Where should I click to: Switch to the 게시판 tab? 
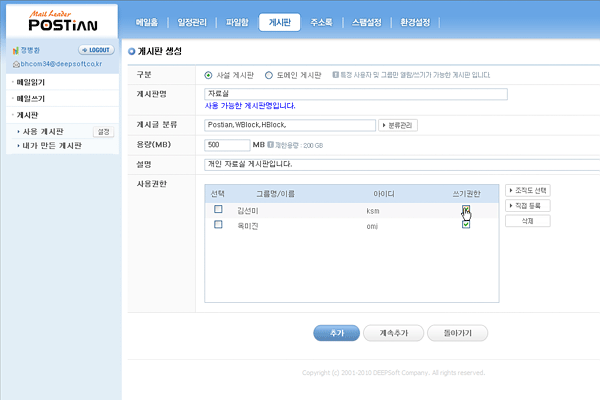click(x=279, y=23)
